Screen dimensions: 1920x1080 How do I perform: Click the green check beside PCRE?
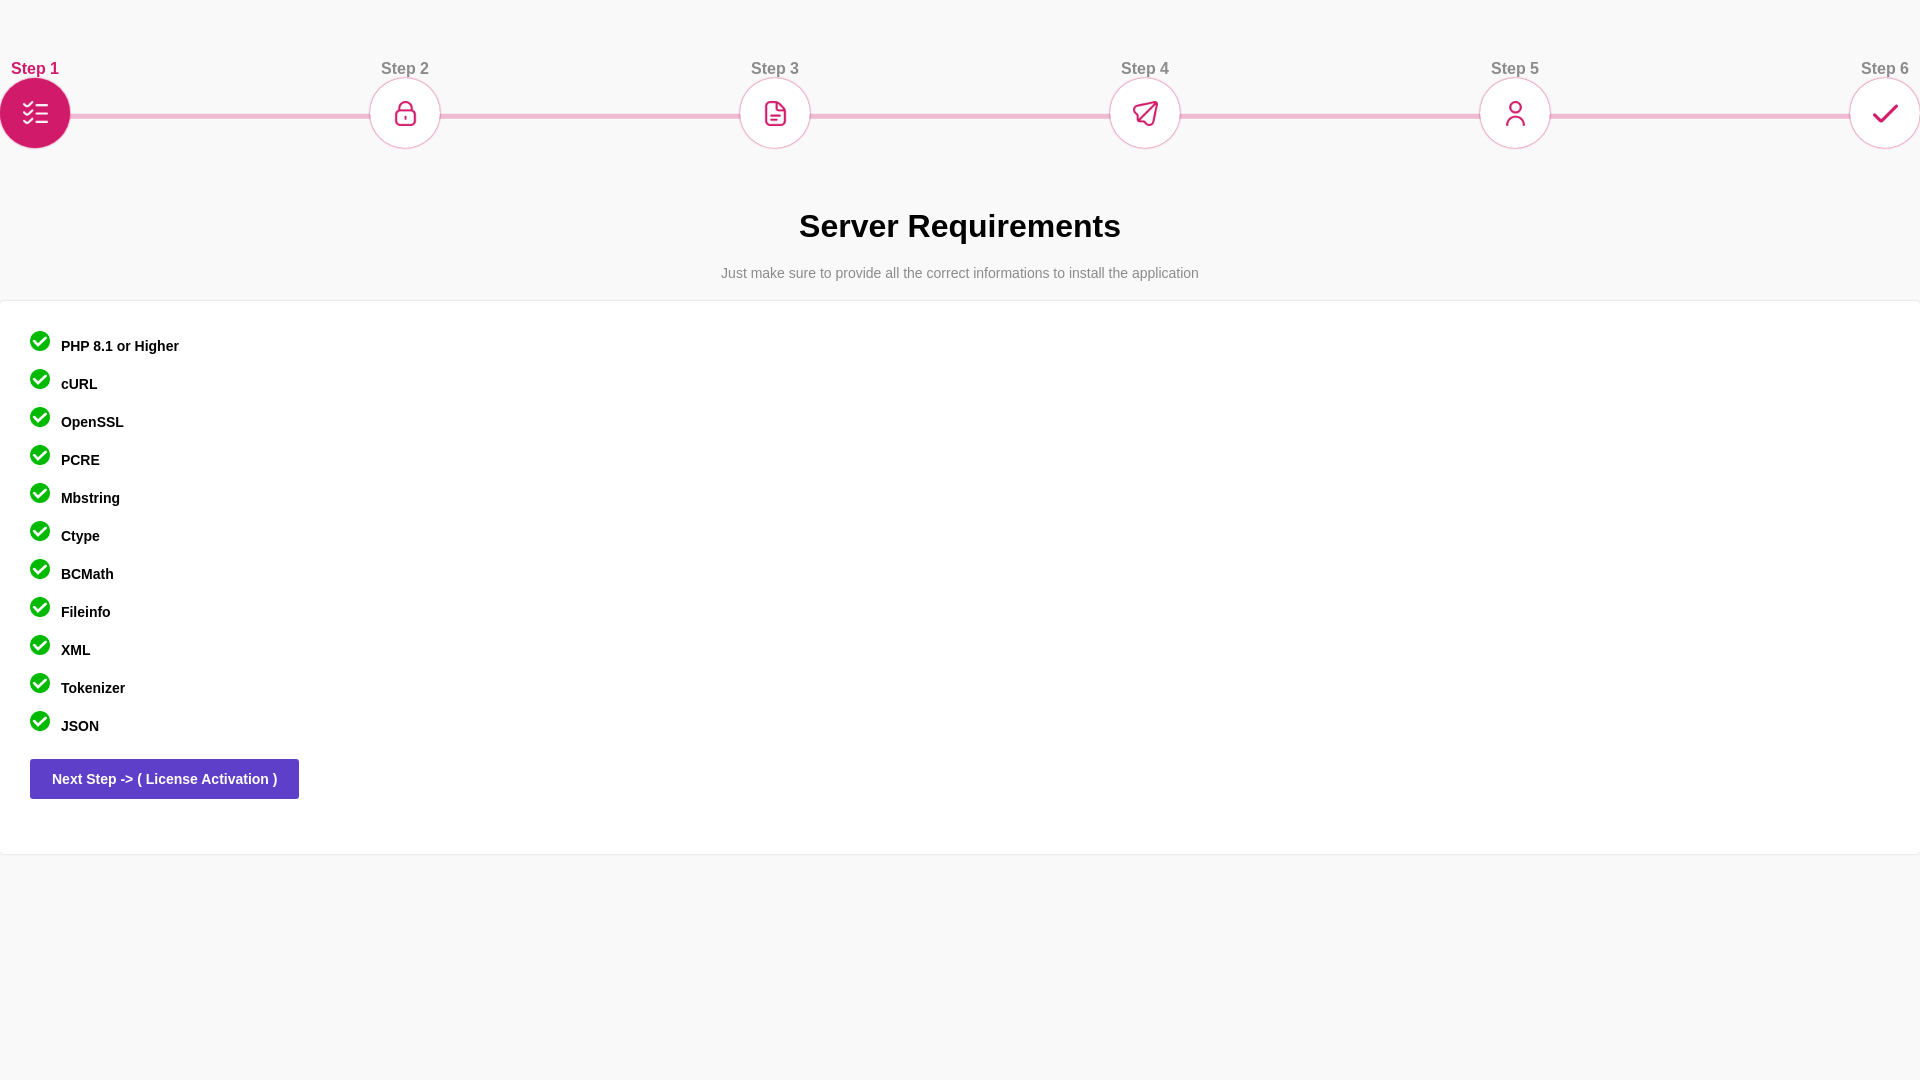click(40, 455)
